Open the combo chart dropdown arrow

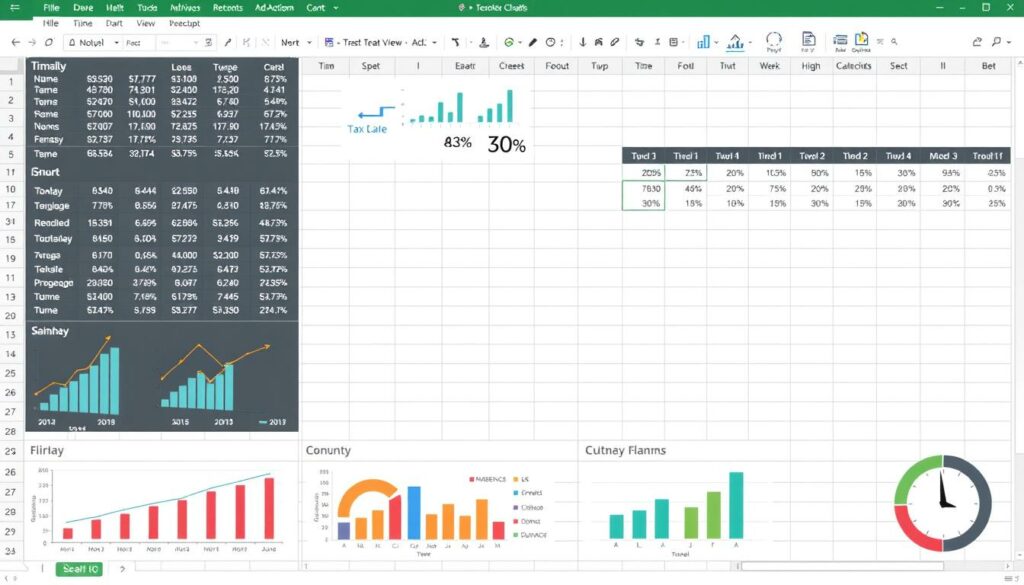pyautogui.click(x=750, y=43)
